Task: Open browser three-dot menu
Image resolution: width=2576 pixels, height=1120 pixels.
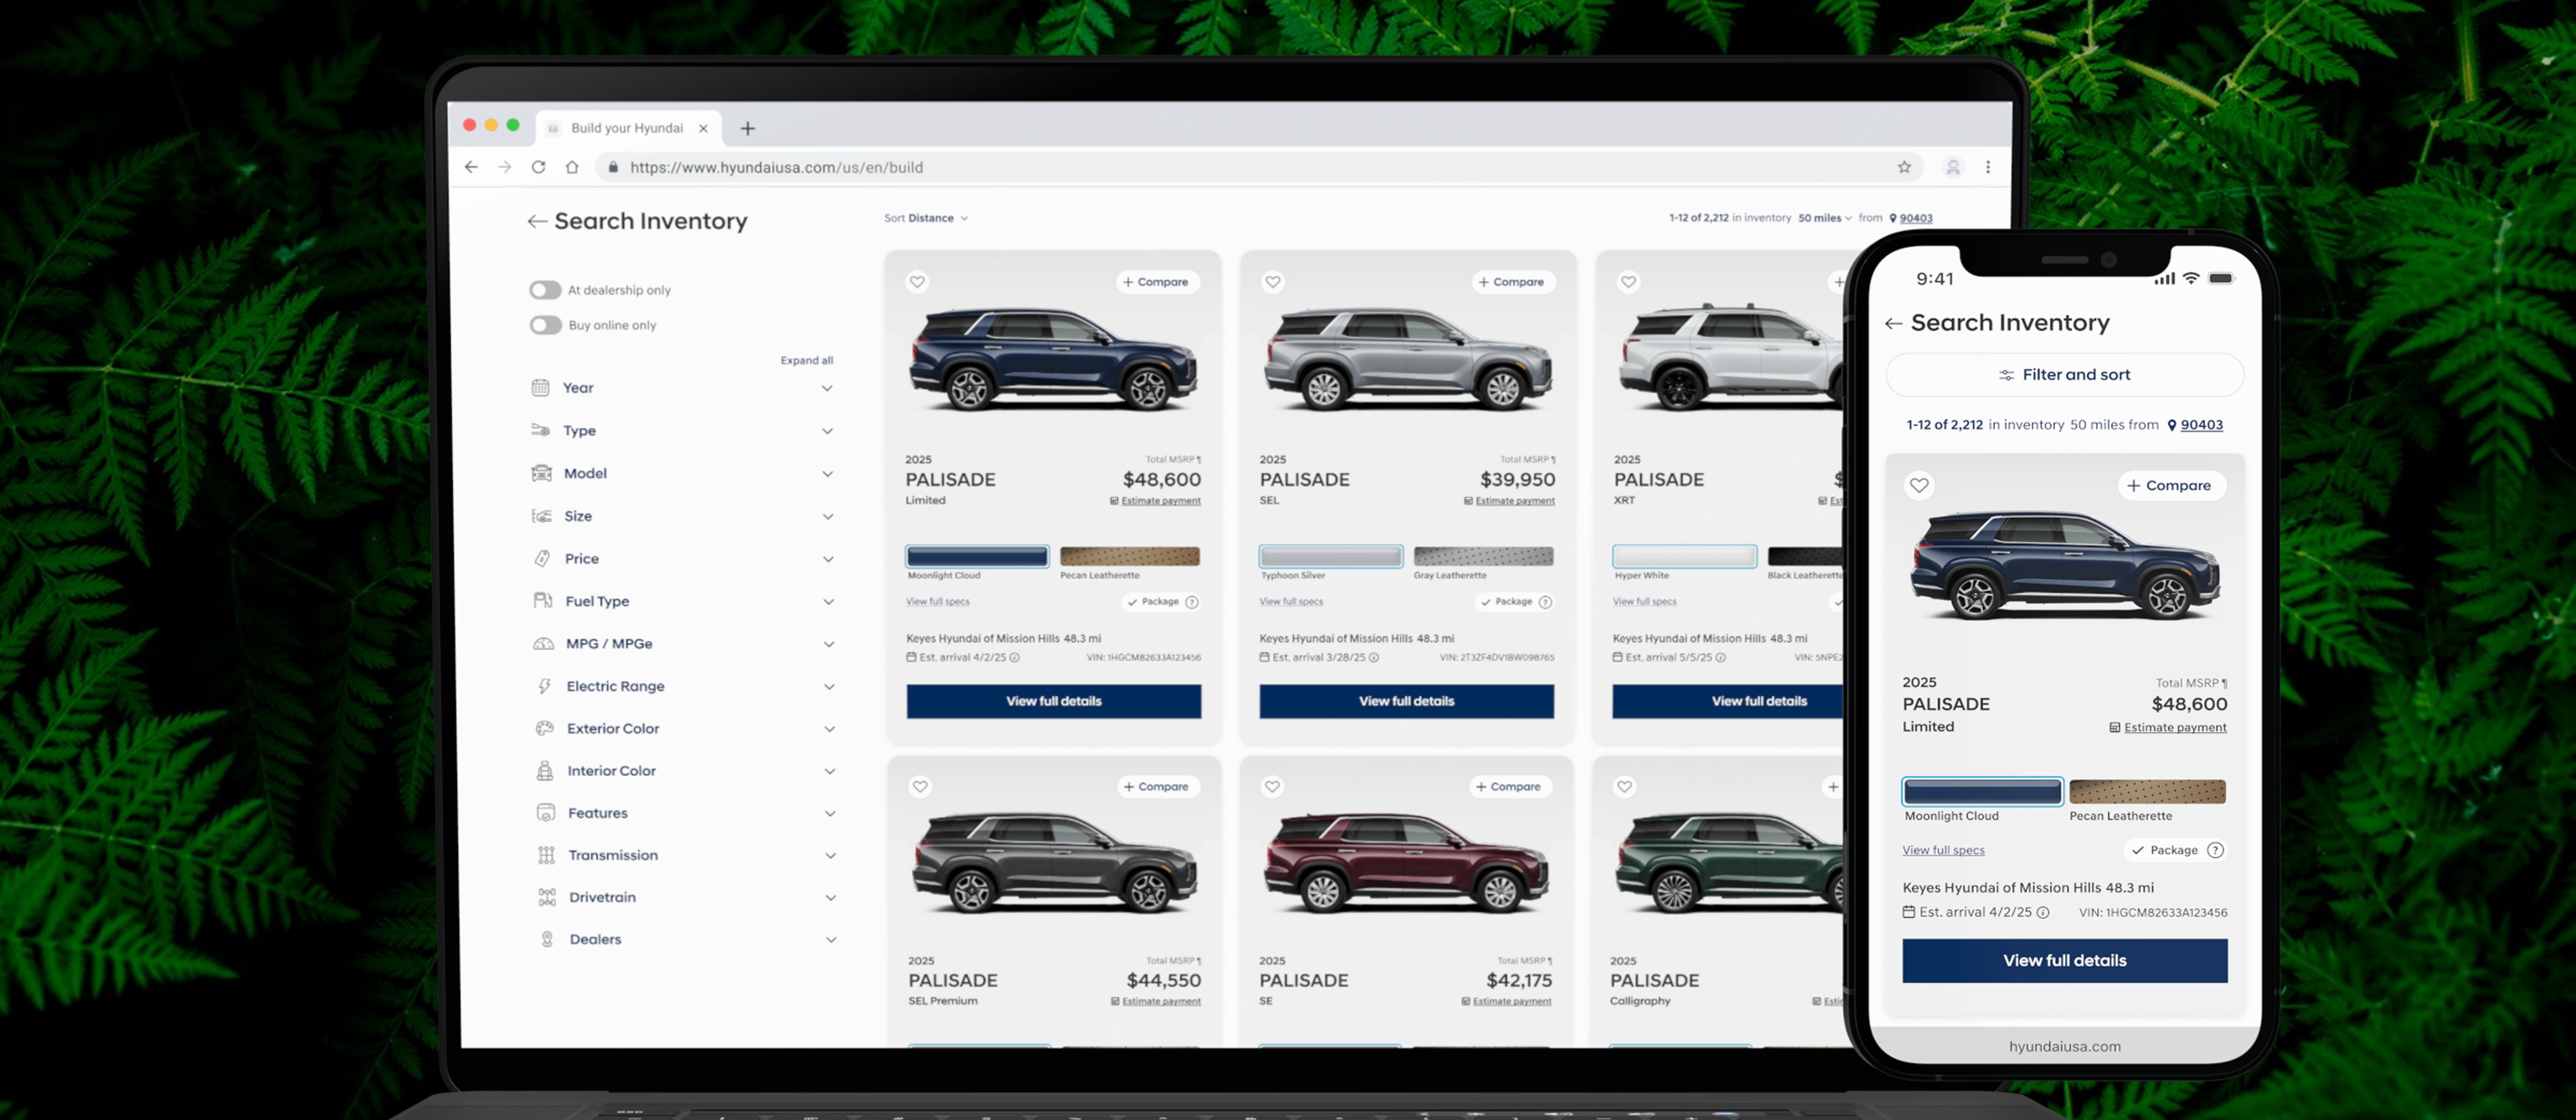Action: coord(1988,167)
